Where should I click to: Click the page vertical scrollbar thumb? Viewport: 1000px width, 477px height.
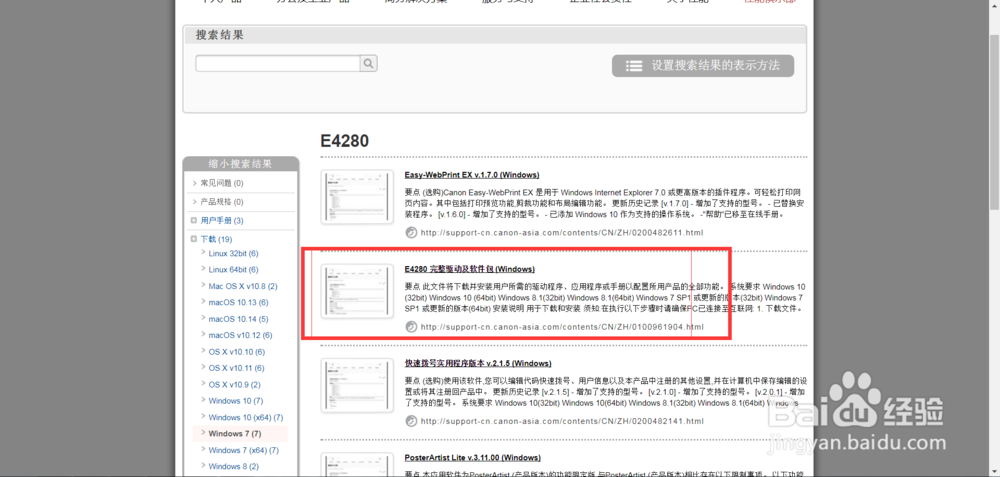[x=994, y=121]
